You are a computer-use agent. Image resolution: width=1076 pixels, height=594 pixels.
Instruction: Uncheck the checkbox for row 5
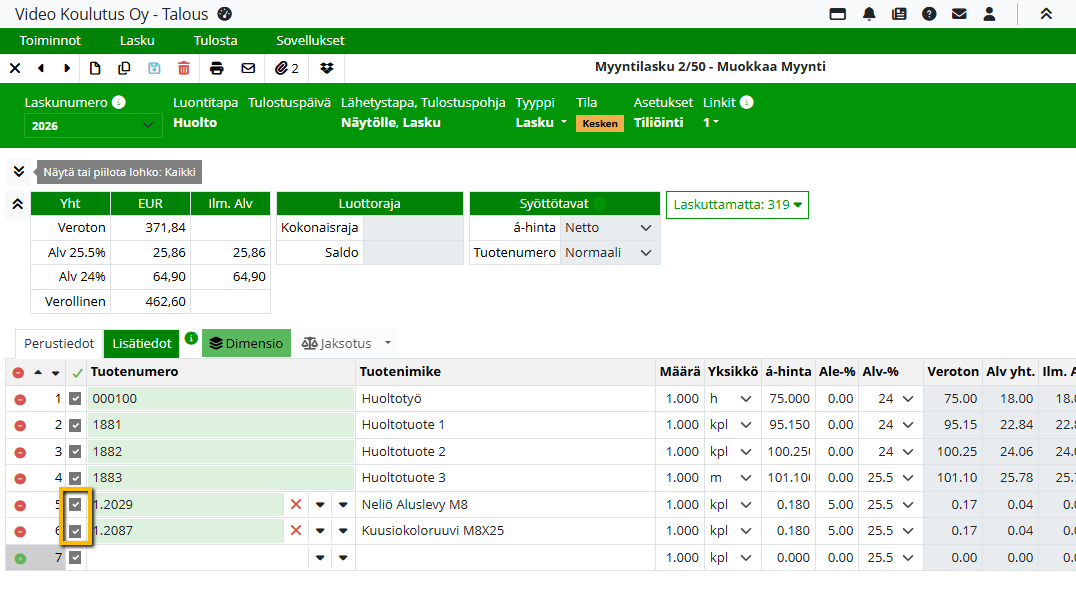coord(76,505)
